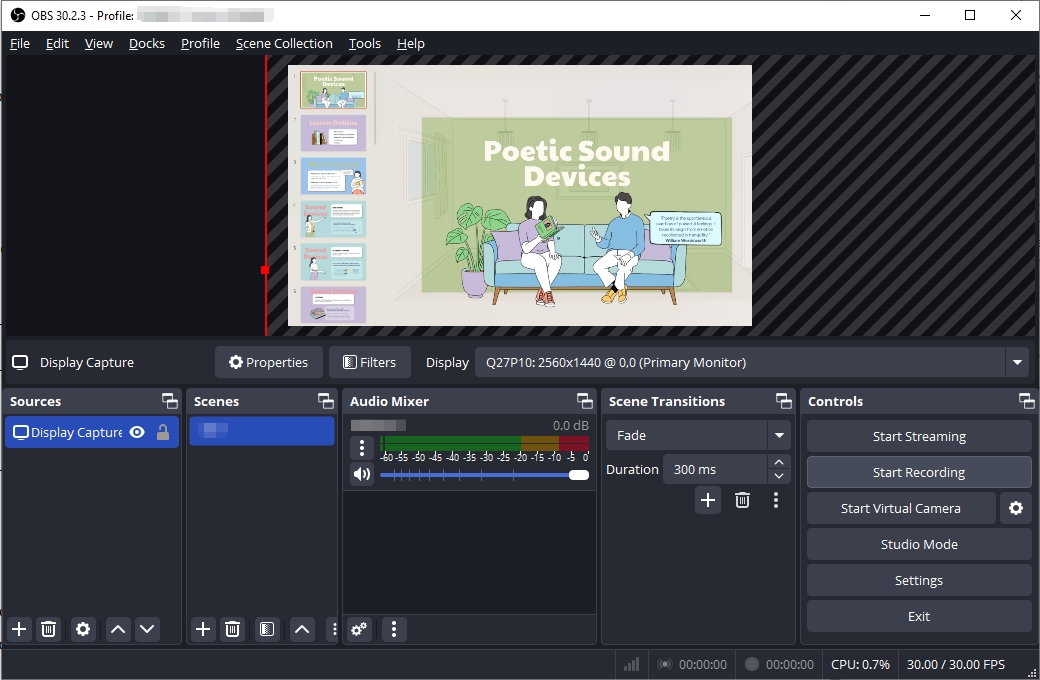Open Advanced Audio Properties gears icon
The width and height of the screenshot is (1040, 680).
(359, 629)
